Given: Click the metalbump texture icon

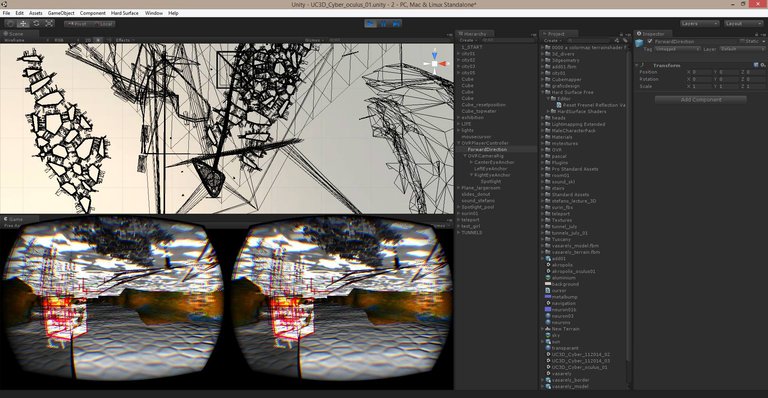Looking at the screenshot, I should point(548,297).
